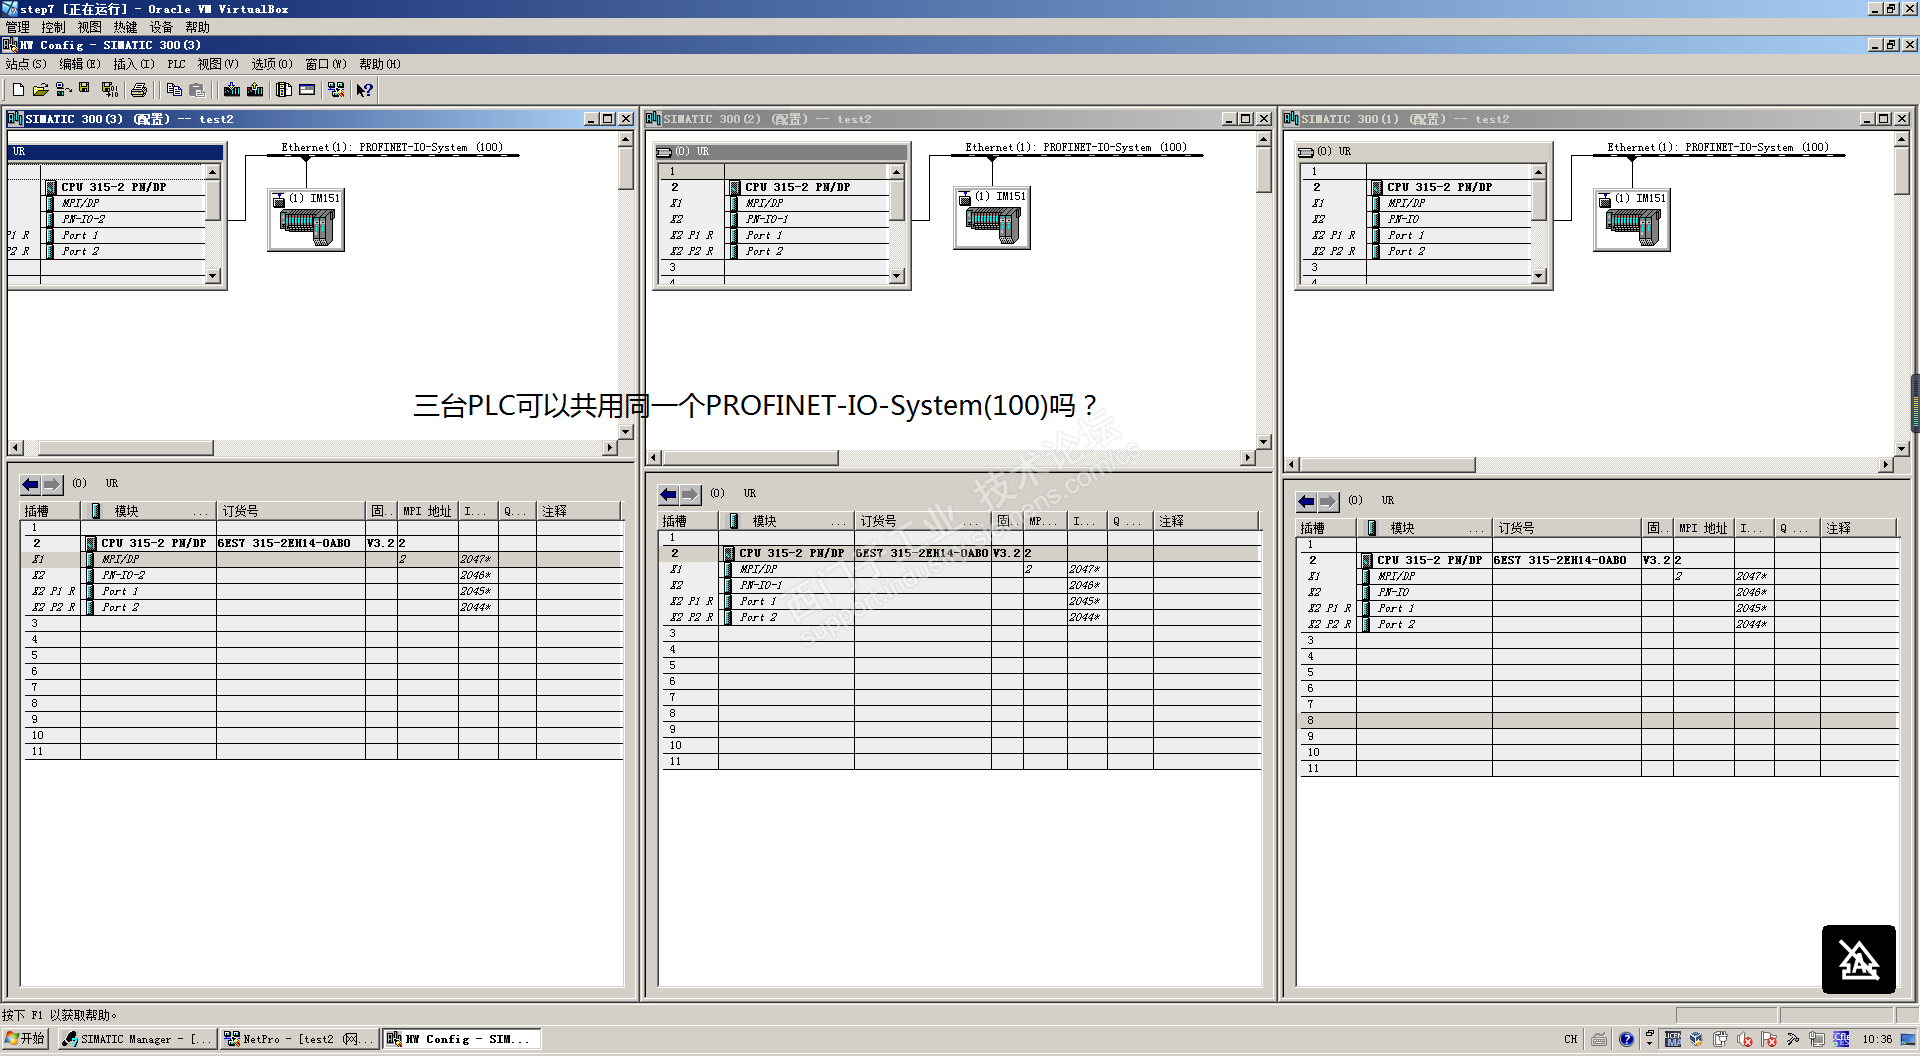Image resolution: width=1920 pixels, height=1056 pixels.
Task: Click the 订货号 column header in SIMATIC 300(3)
Action: 291,511
